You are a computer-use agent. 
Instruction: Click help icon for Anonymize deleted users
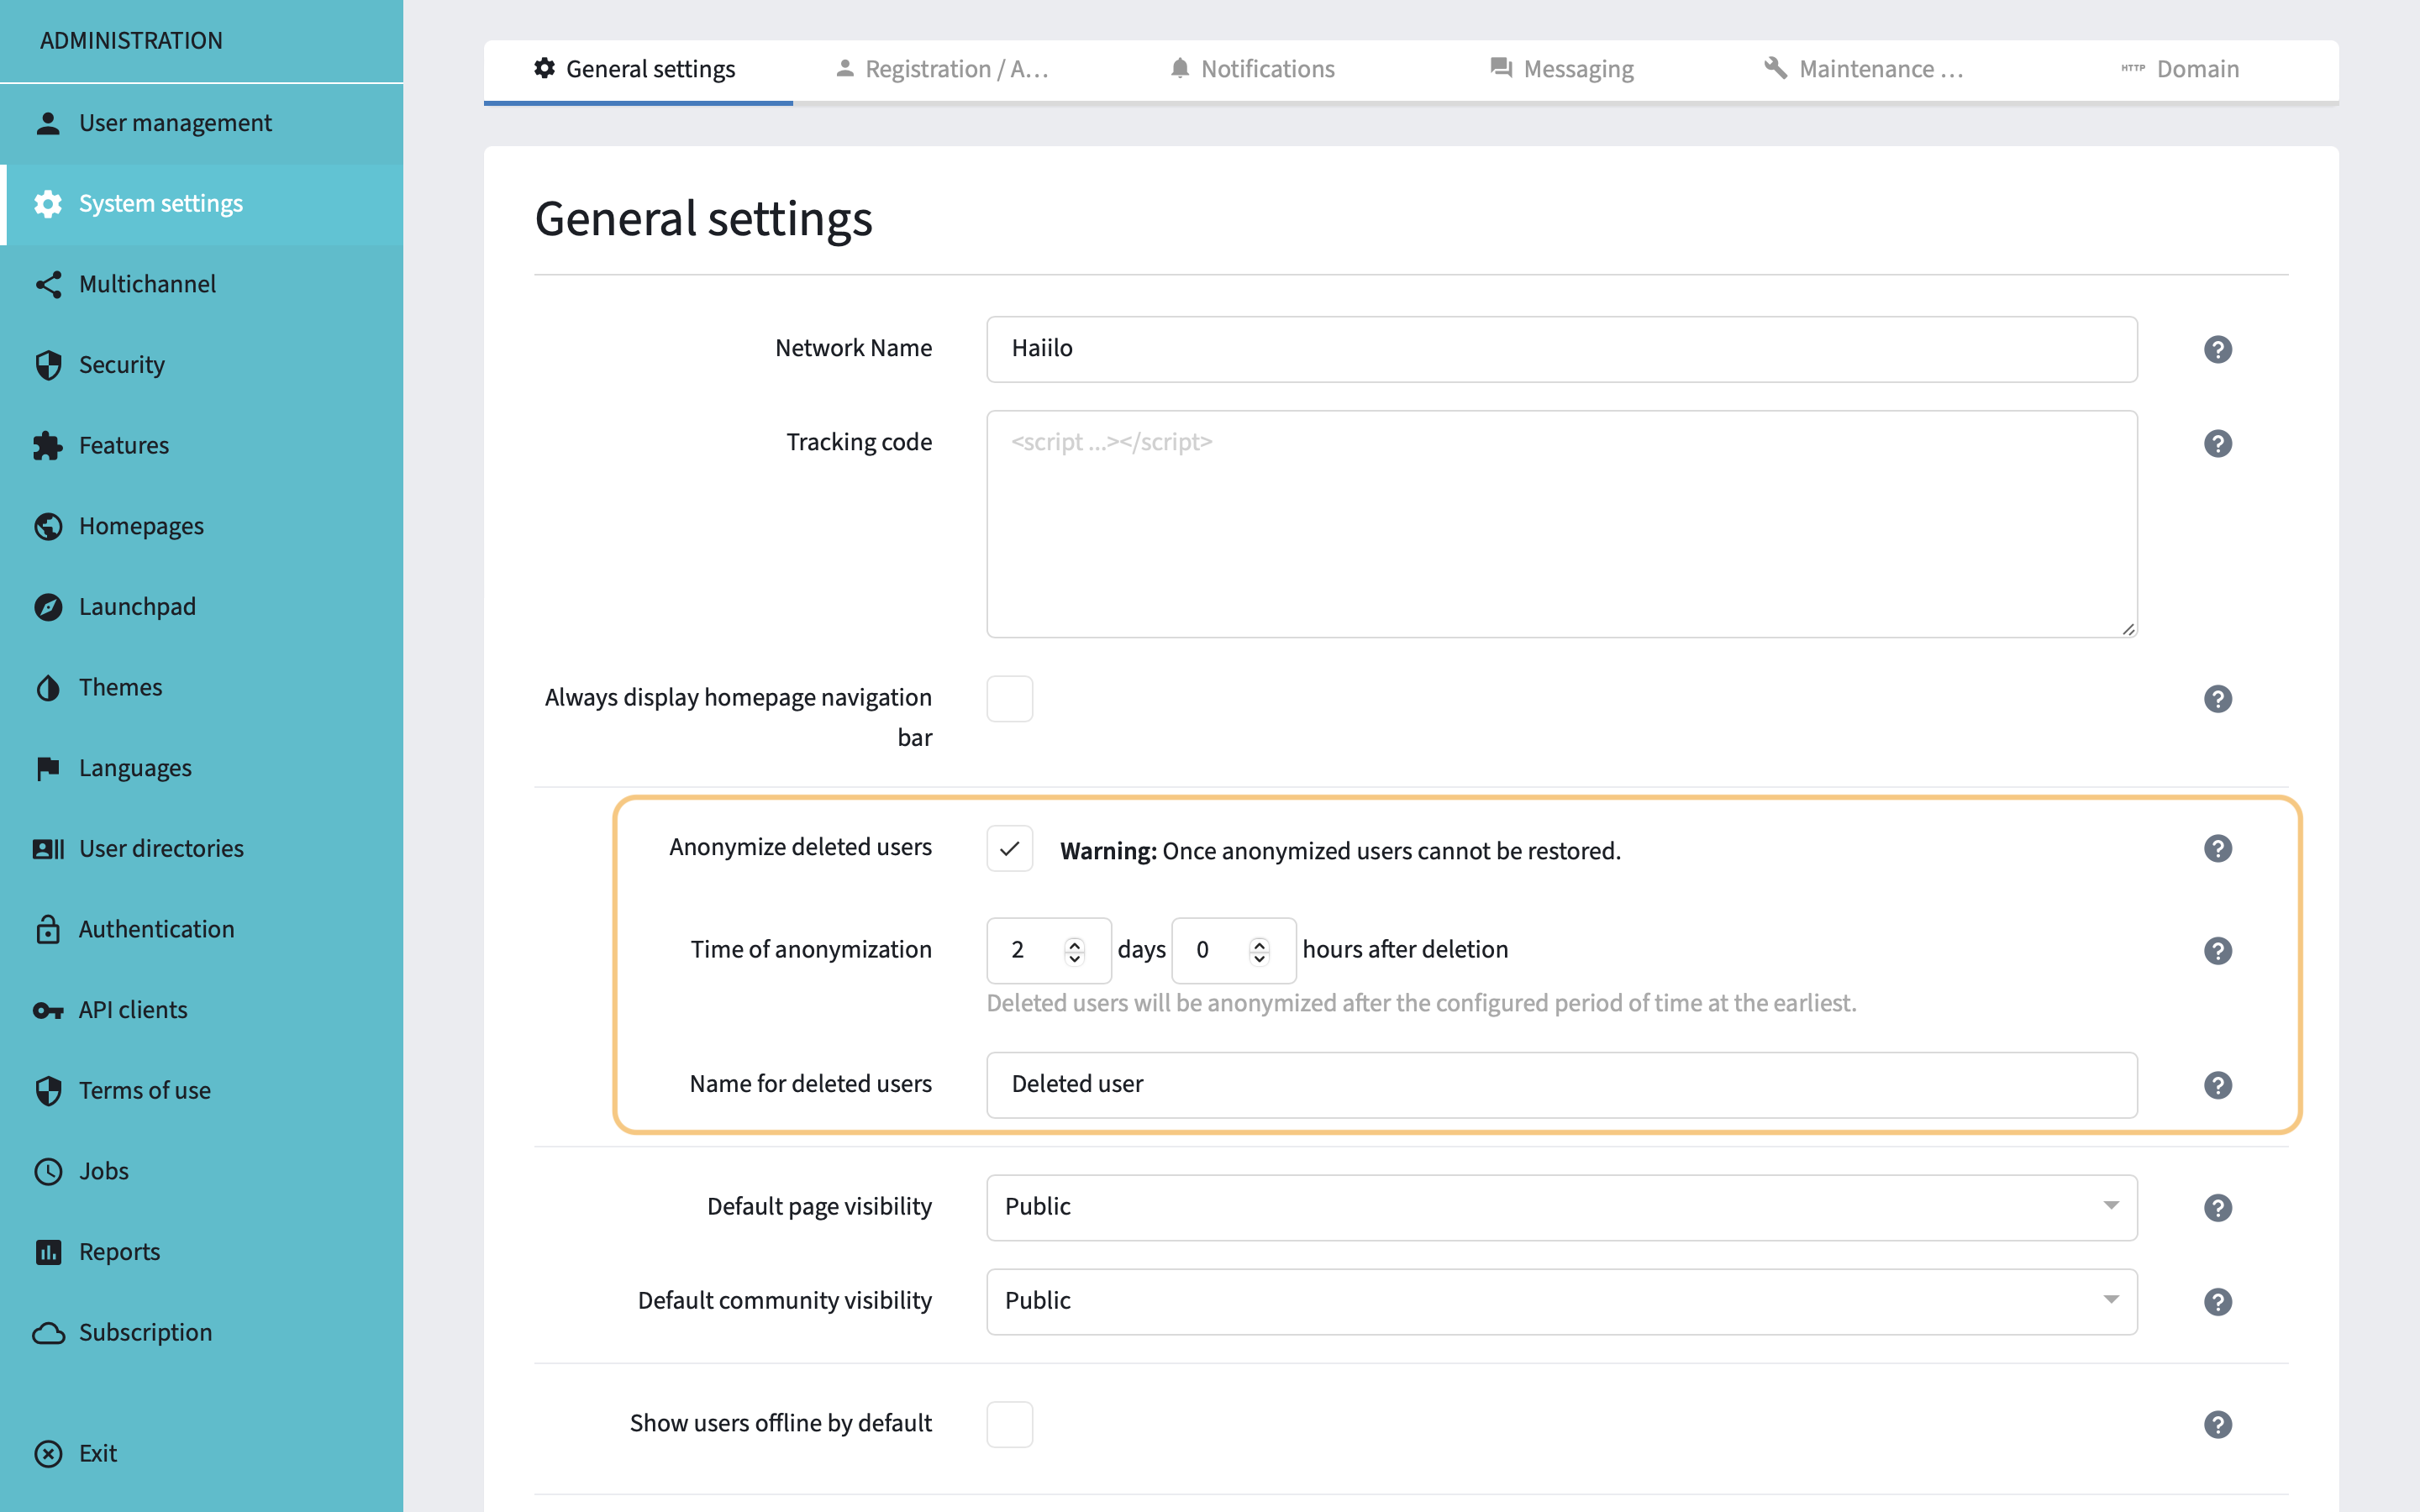(2217, 848)
